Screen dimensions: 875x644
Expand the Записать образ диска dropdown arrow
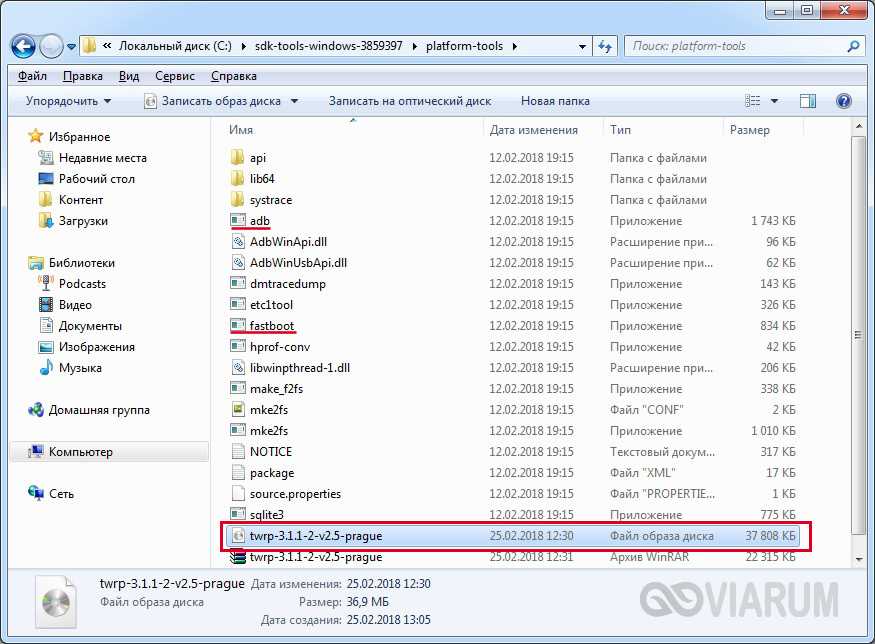click(294, 101)
